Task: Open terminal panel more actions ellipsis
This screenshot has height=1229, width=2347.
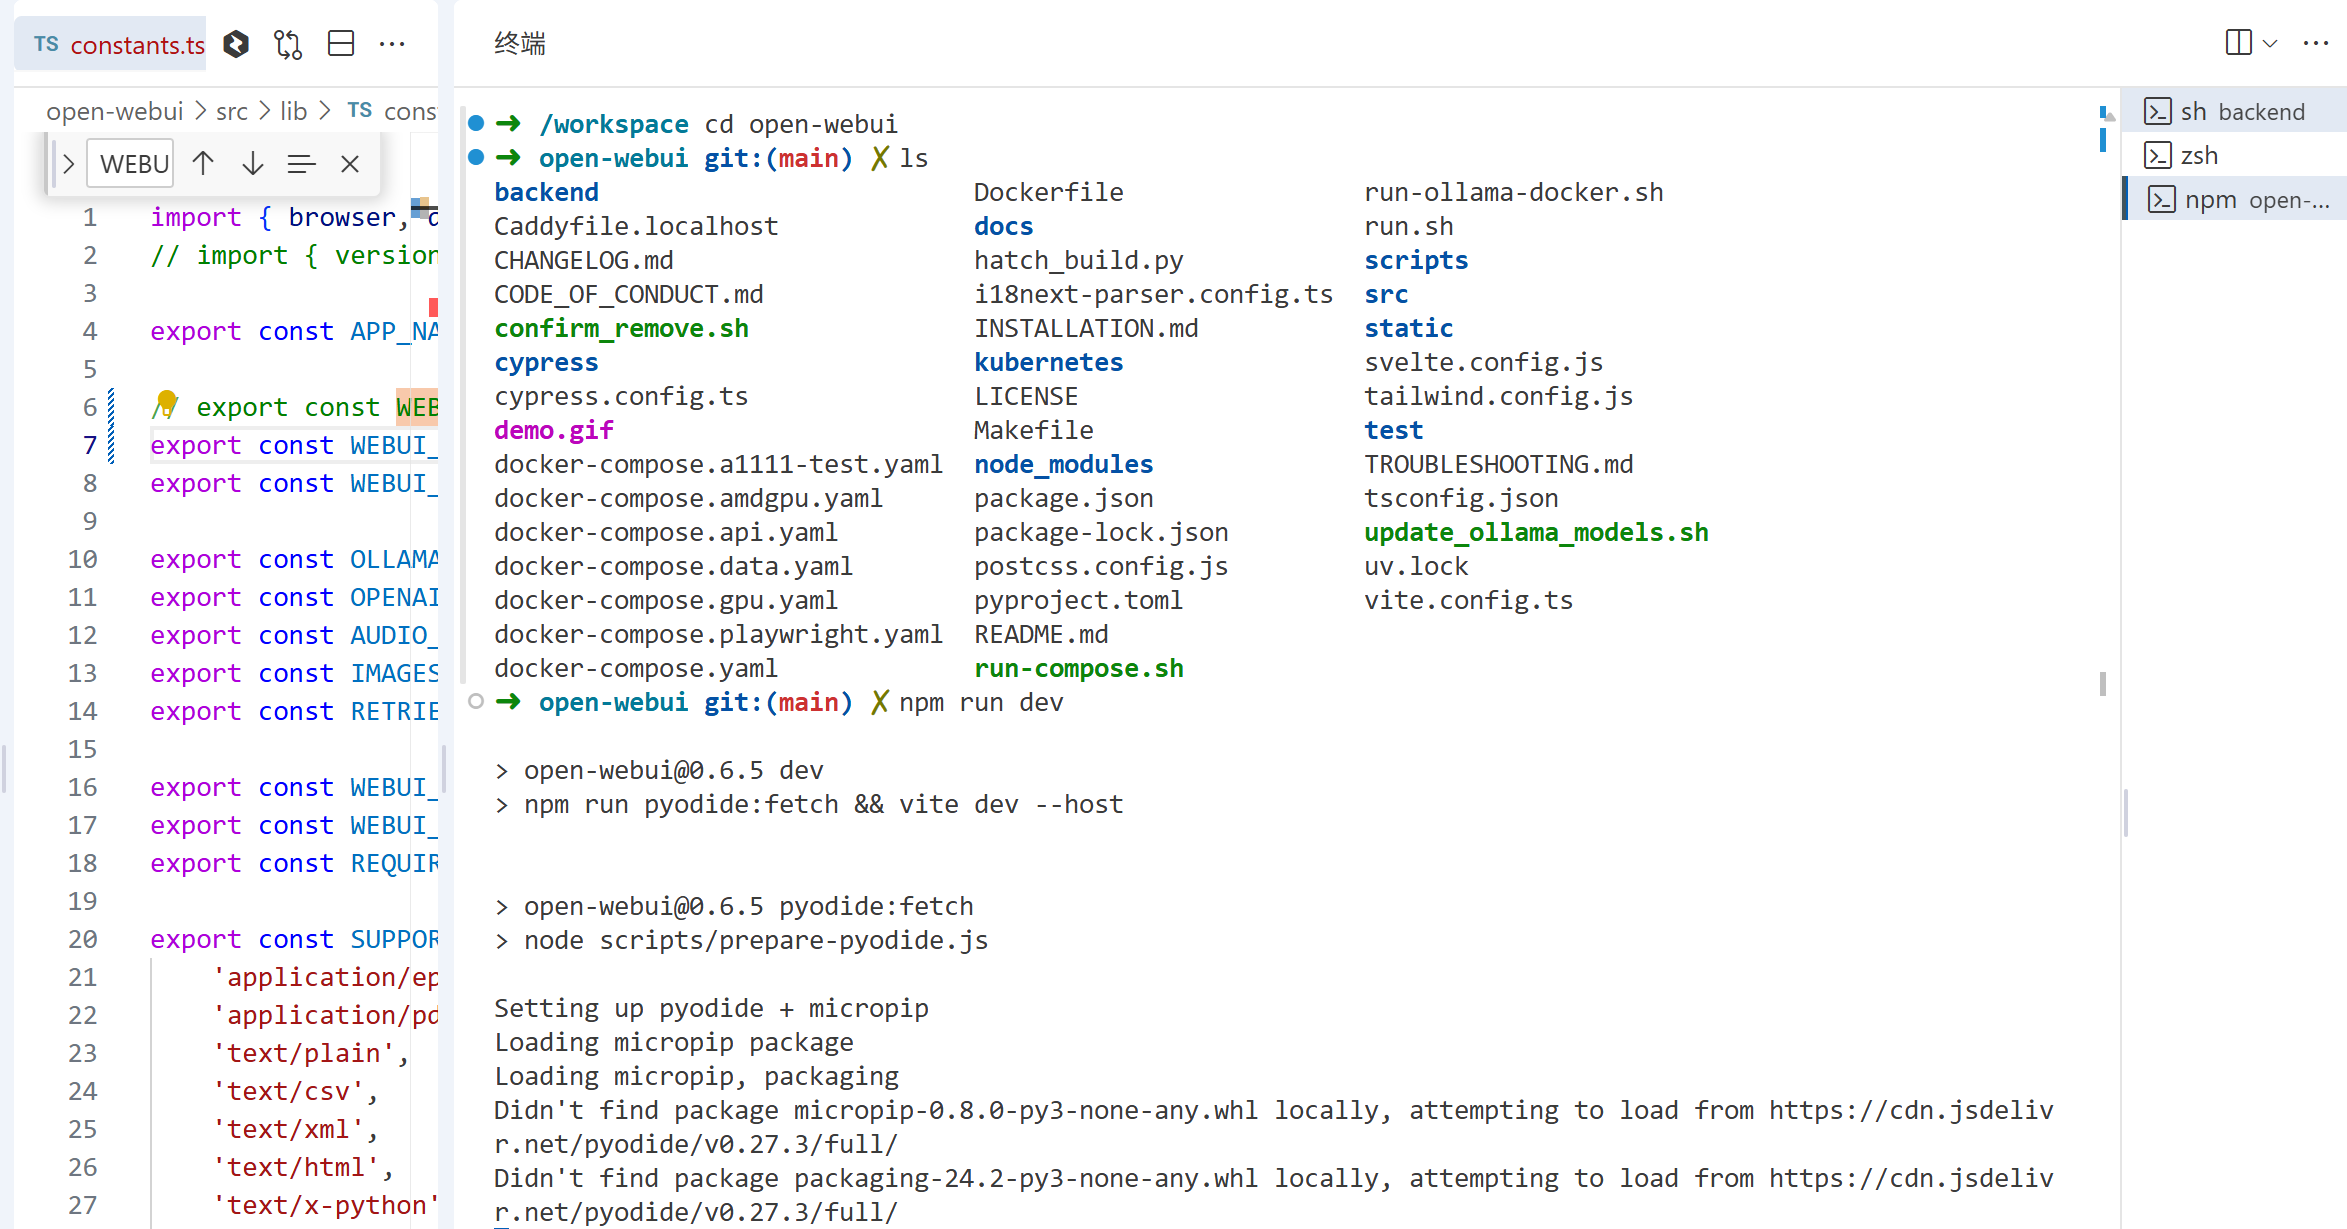Action: point(2316,43)
